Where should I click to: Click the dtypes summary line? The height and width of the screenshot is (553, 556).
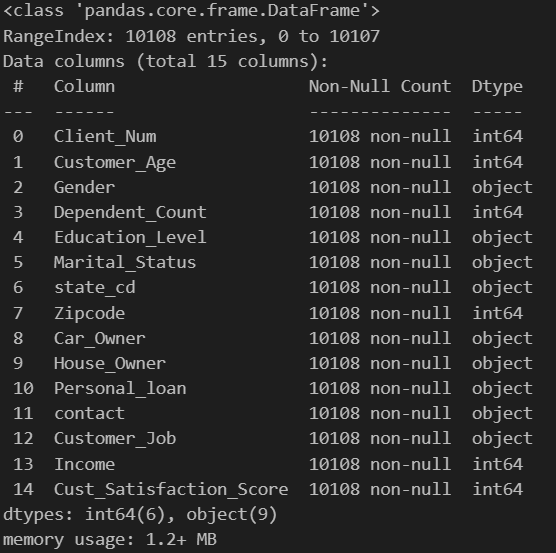[x=140, y=515]
